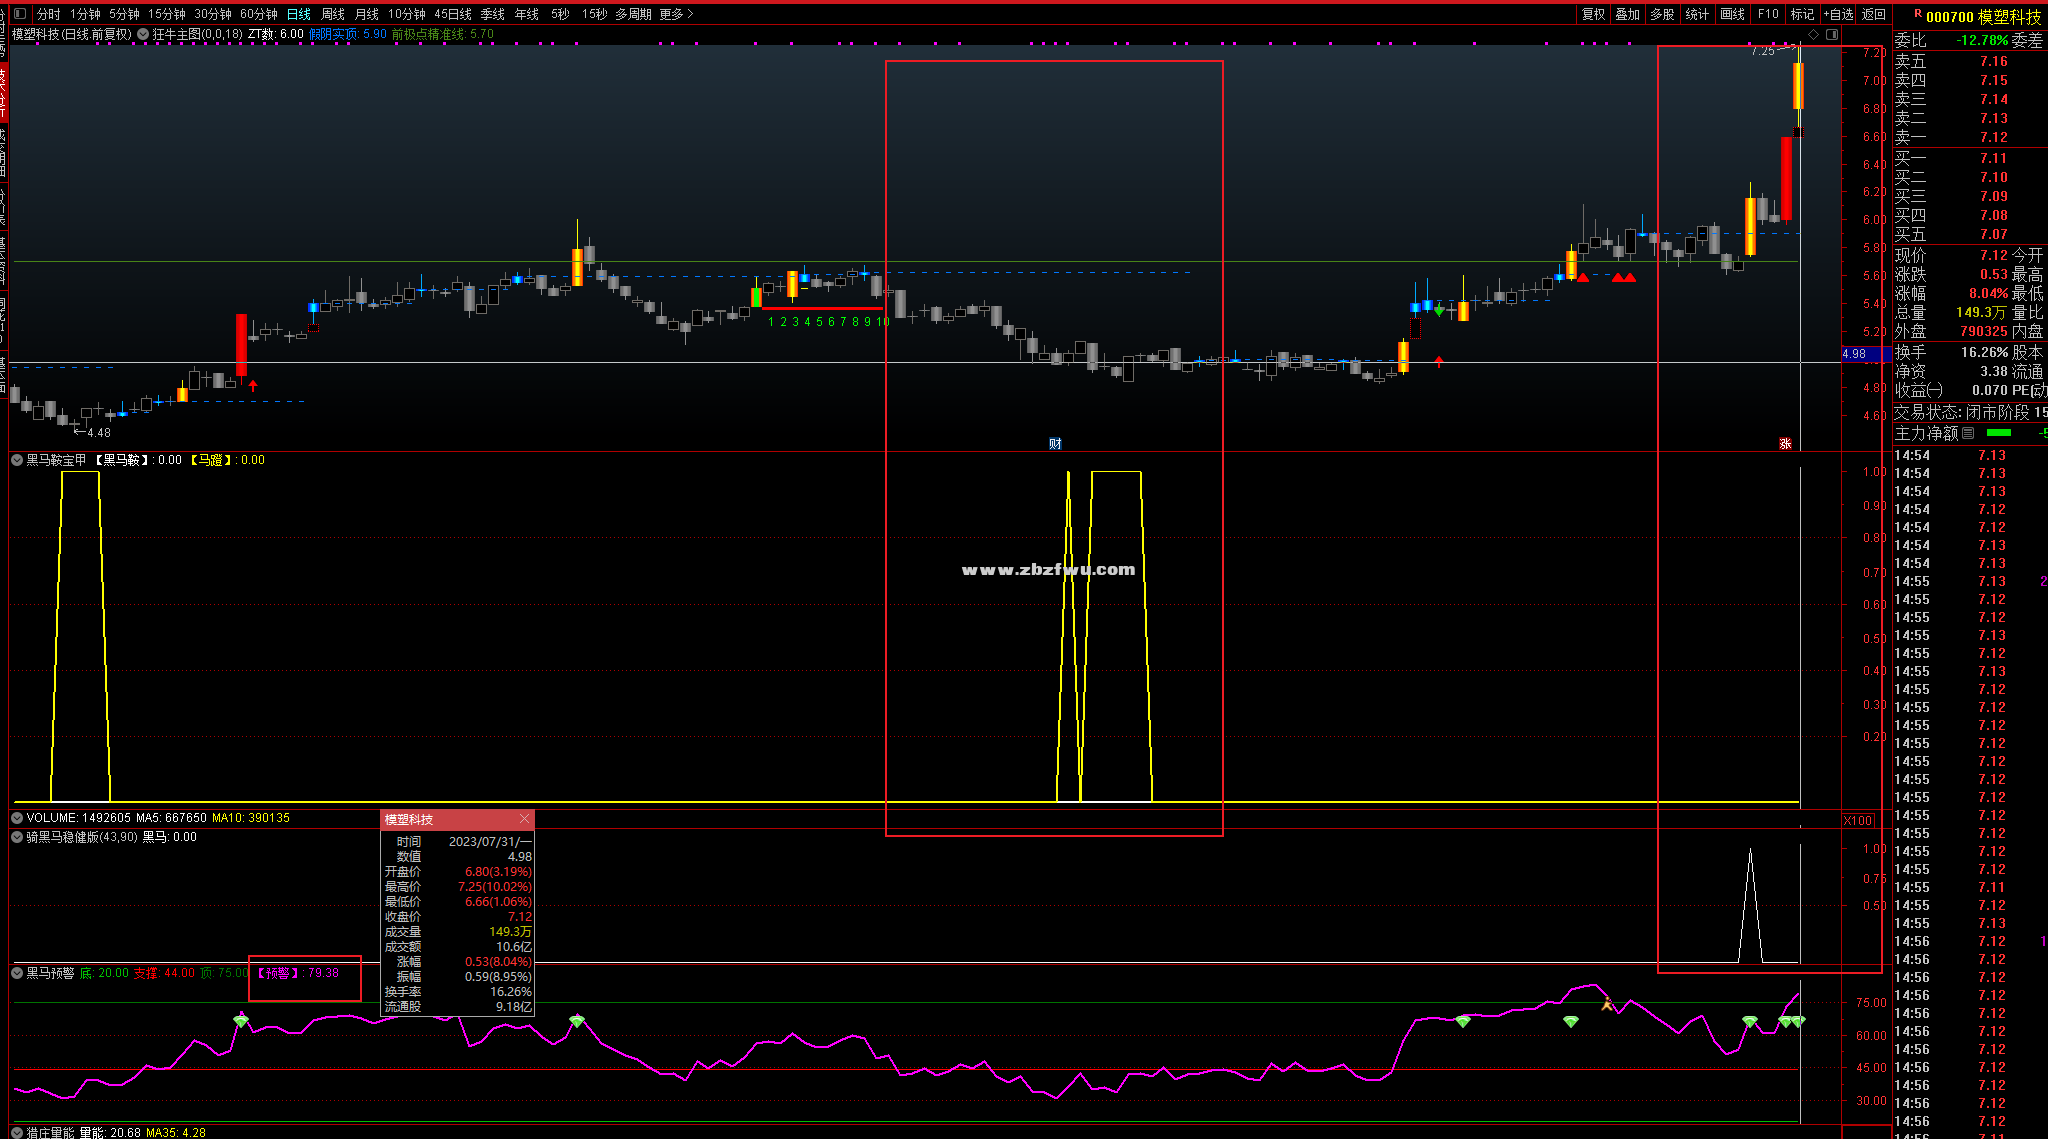Select the 1分钟 period tab

coord(85,14)
